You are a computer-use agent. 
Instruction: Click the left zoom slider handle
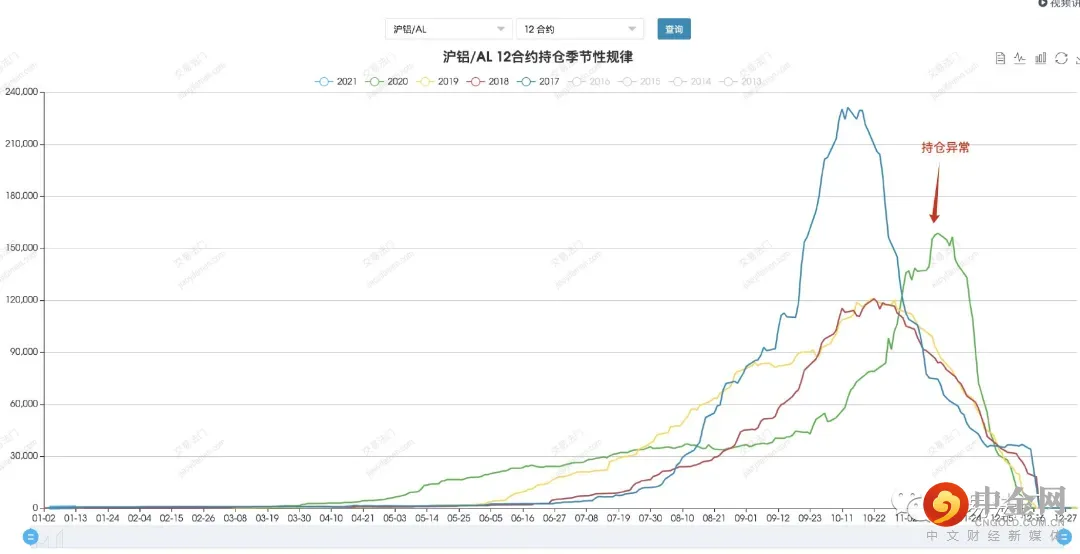pos(30,538)
